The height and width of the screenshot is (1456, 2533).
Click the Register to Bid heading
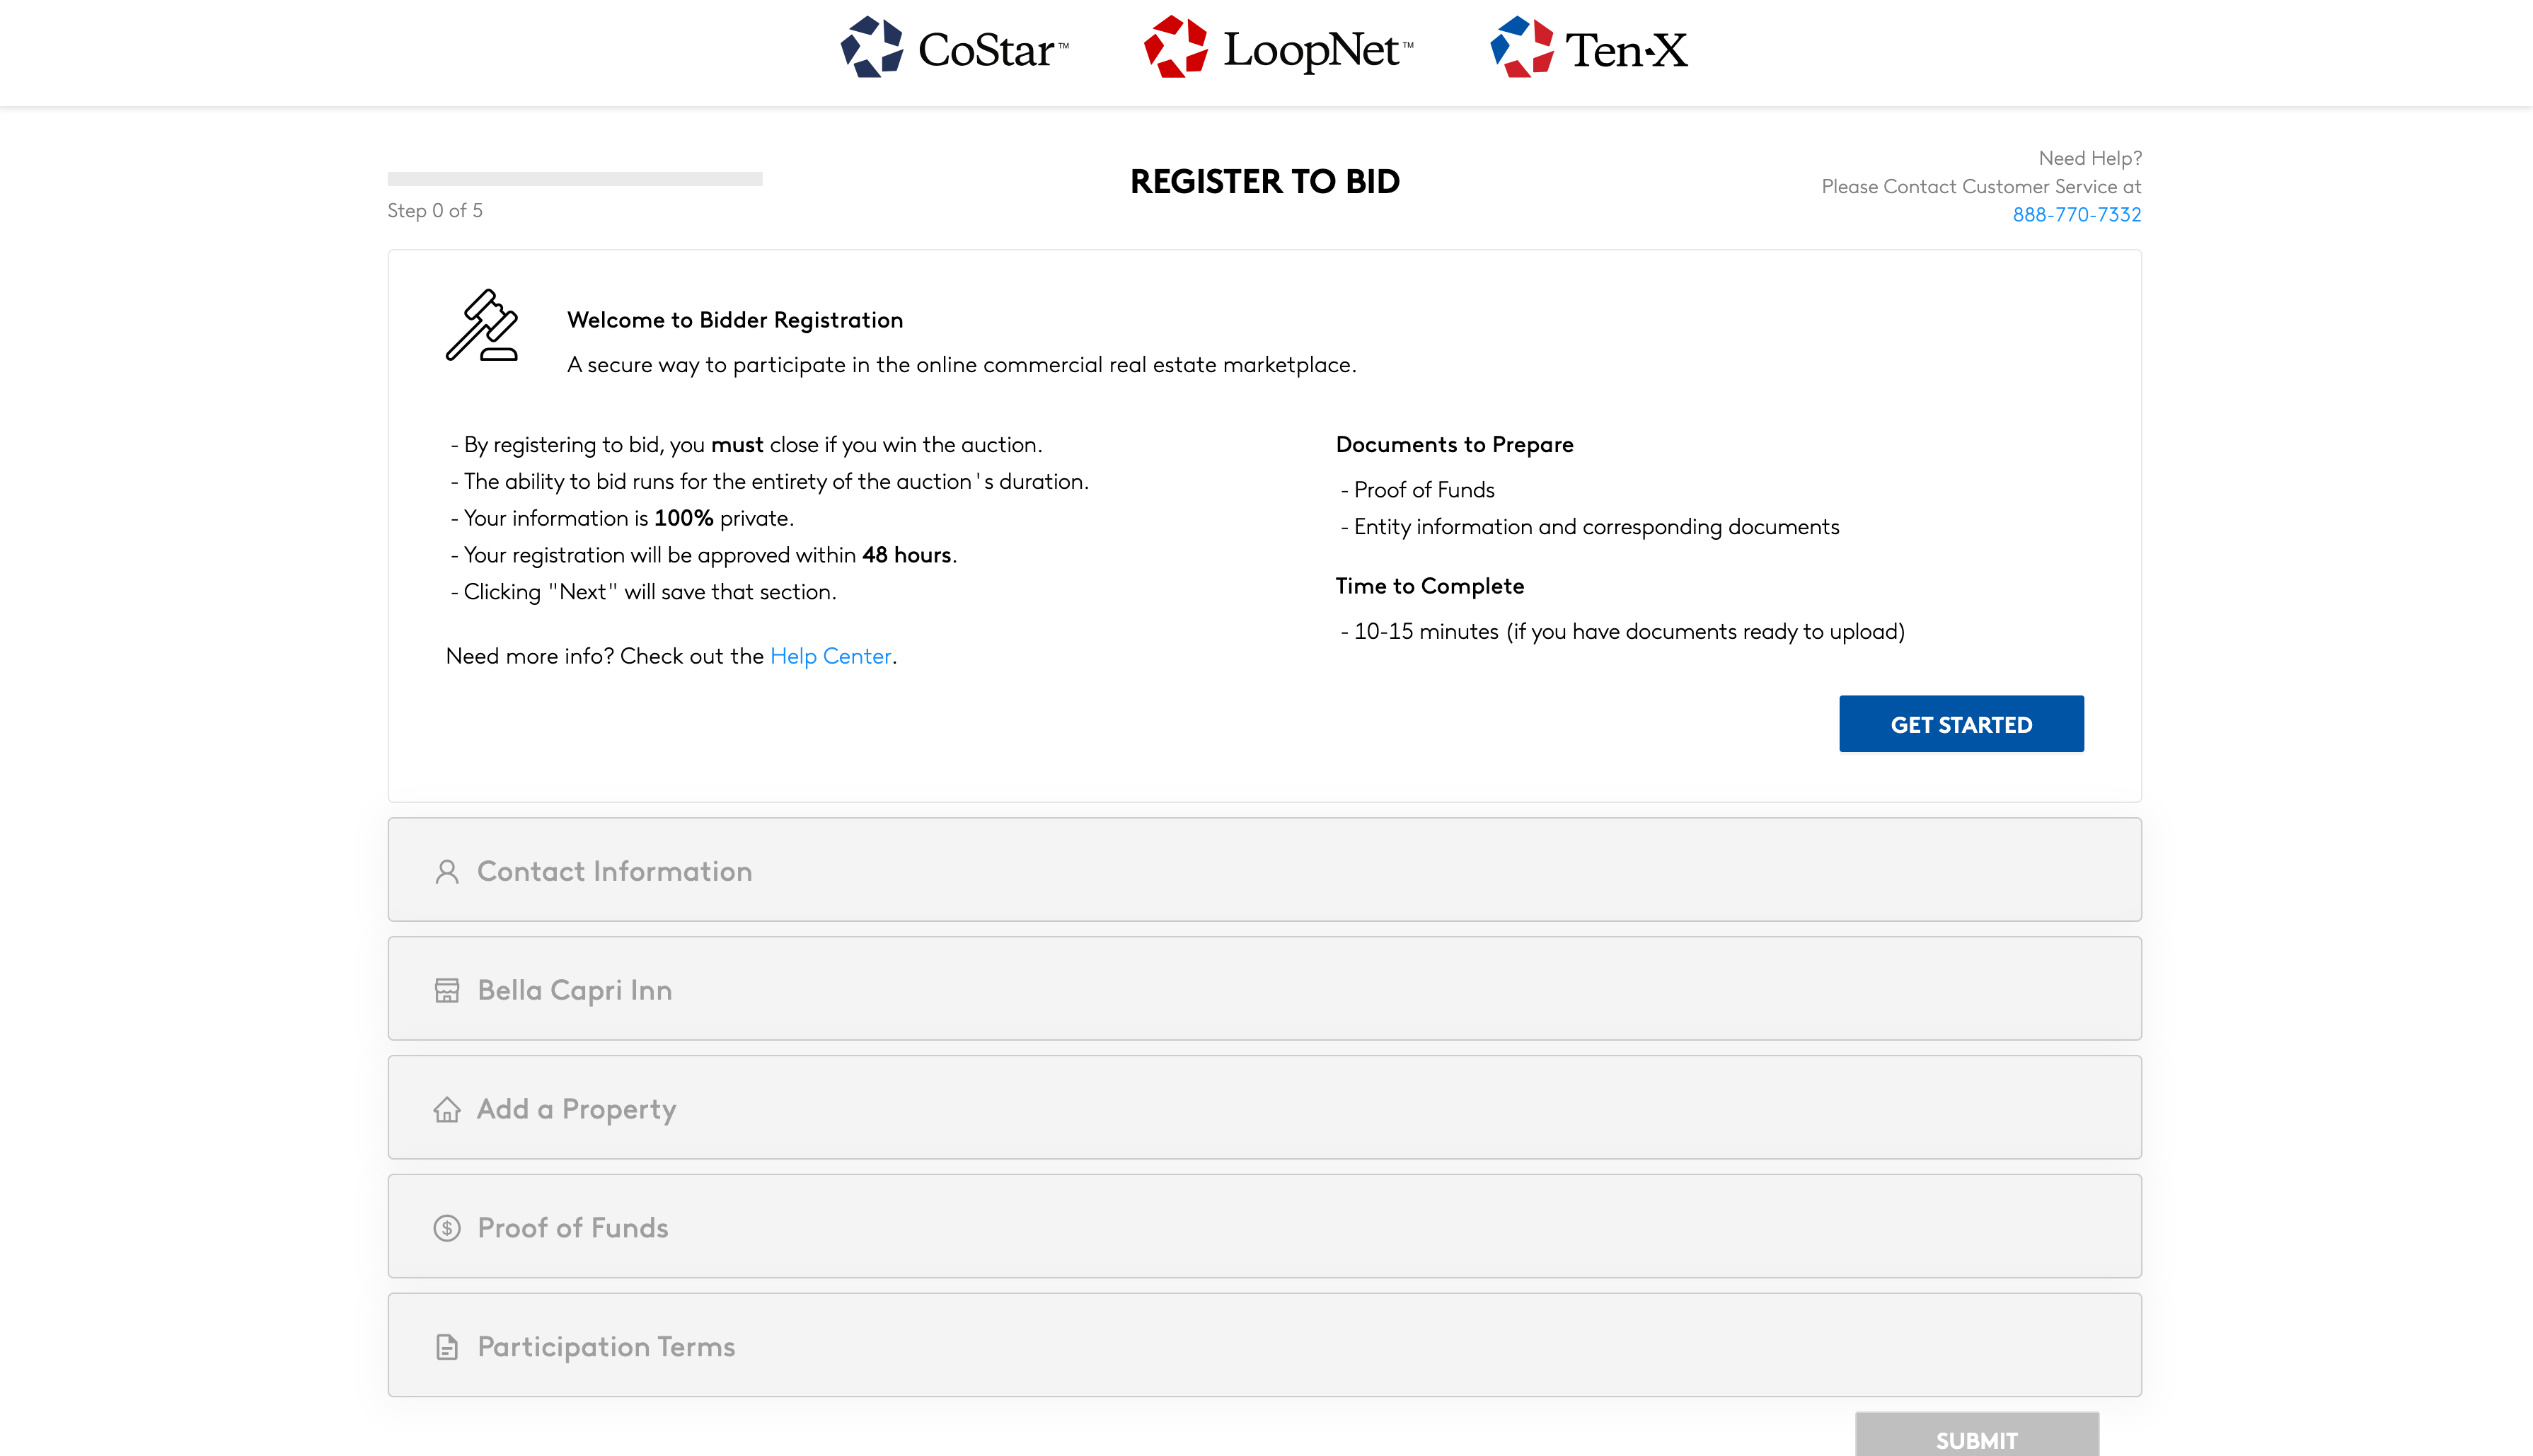tap(1265, 182)
